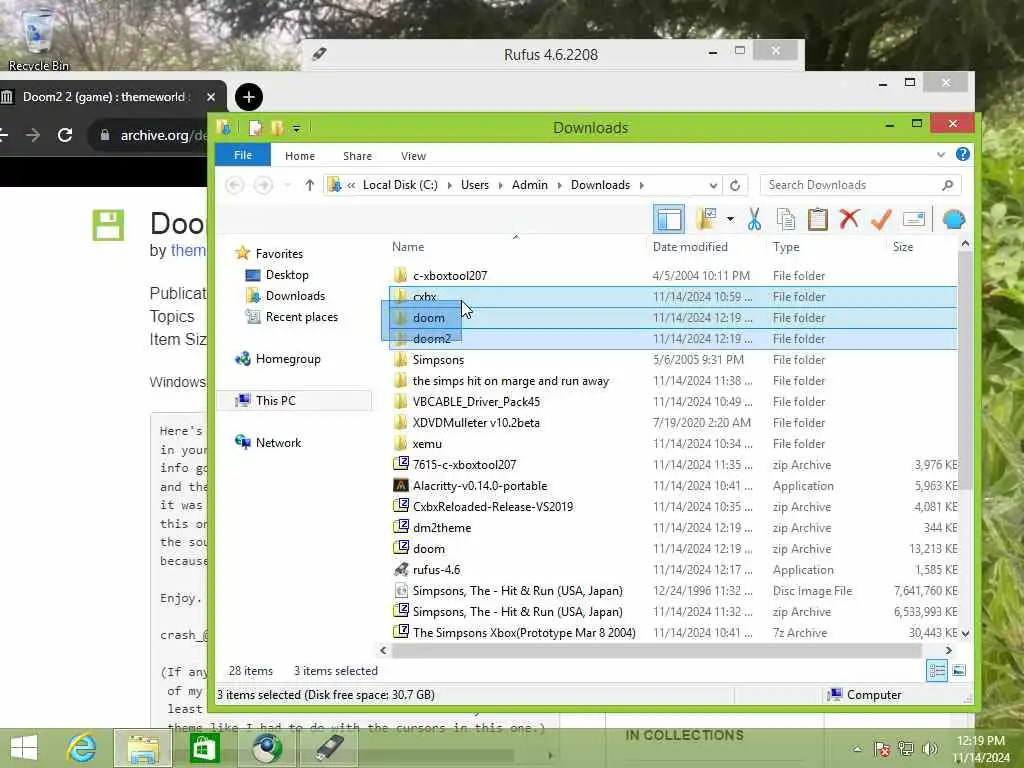This screenshot has width=1024, height=768.
Task: Select This PC in navigation pane
Action: click(x=276, y=400)
